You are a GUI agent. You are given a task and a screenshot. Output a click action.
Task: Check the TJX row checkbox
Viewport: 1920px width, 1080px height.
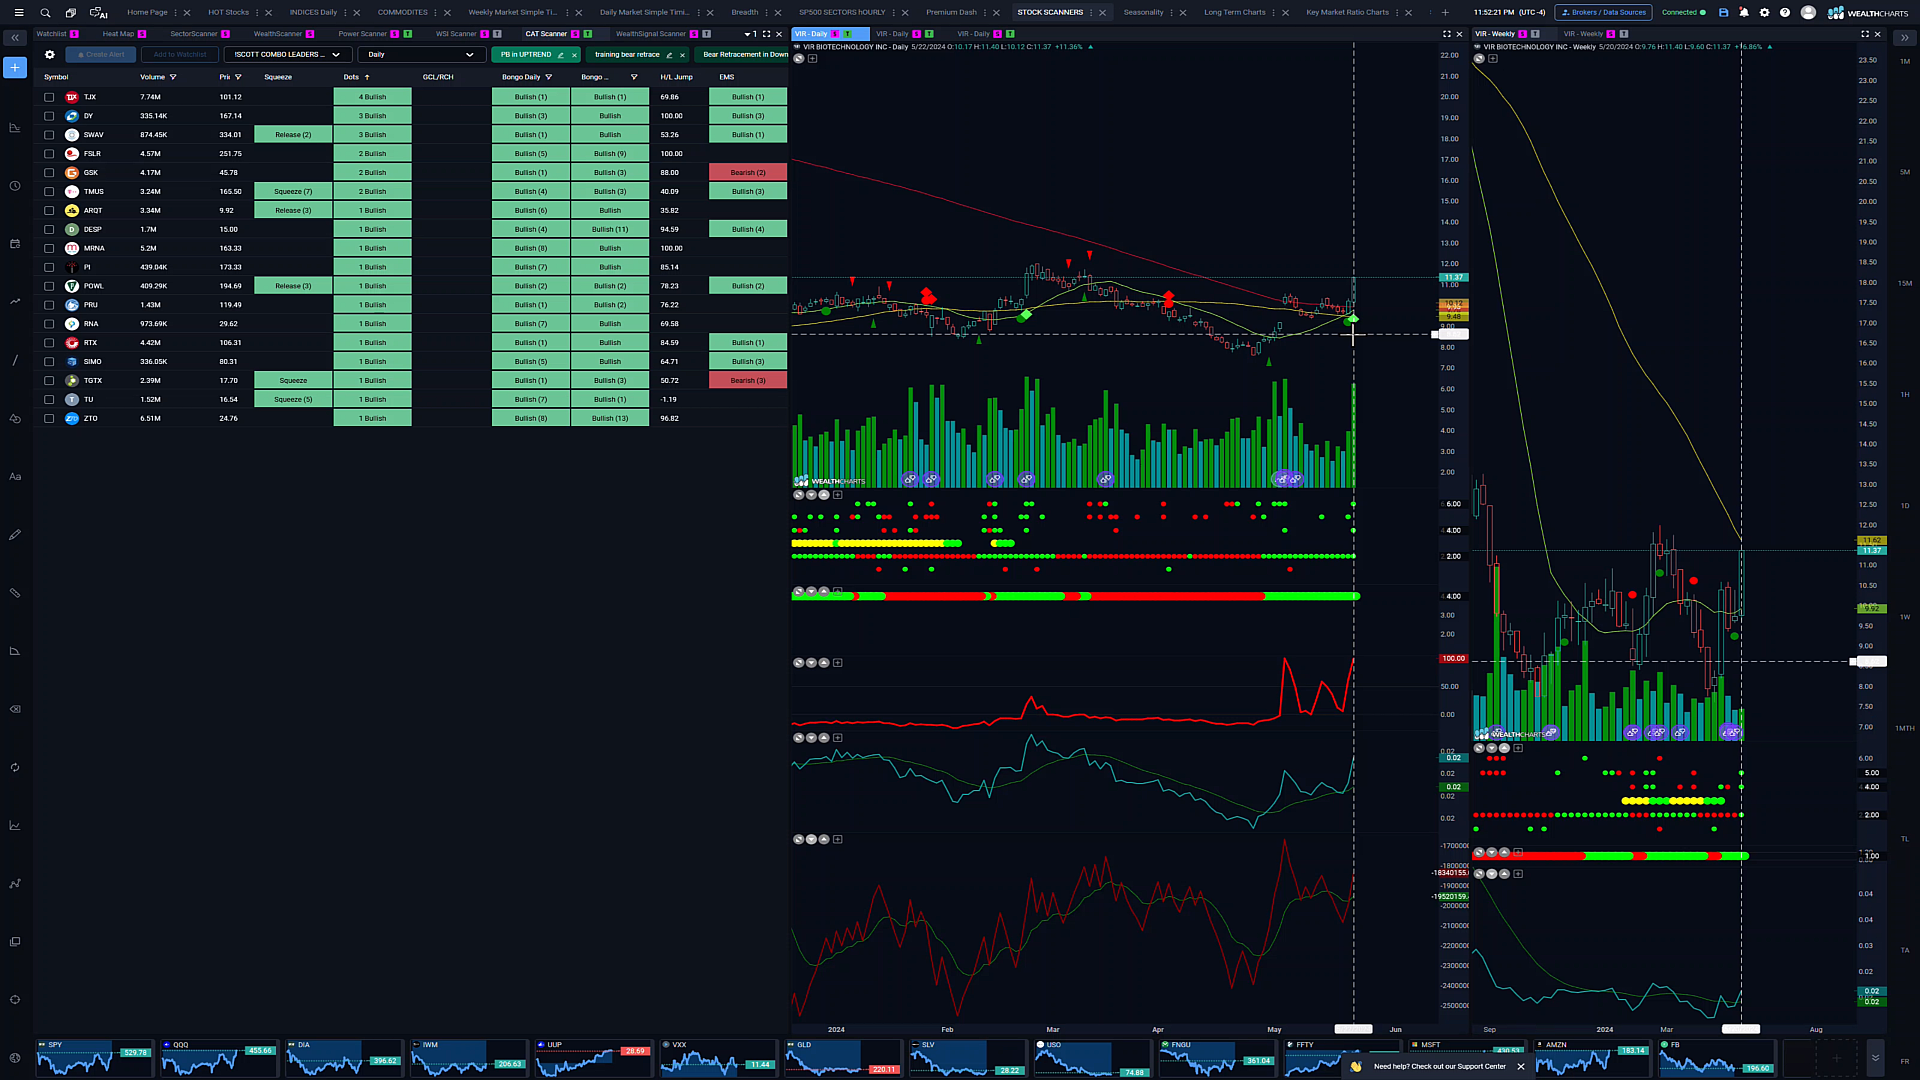49,97
